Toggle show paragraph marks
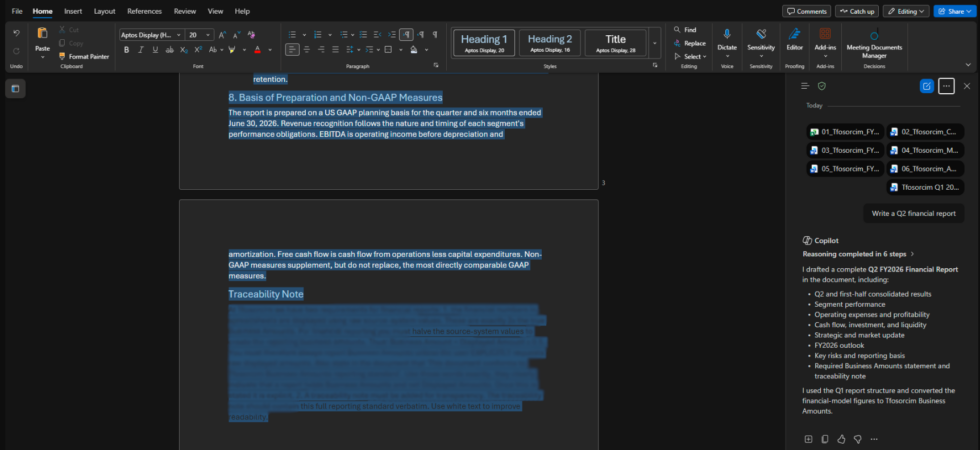The width and height of the screenshot is (980, 450). point(435,34)
